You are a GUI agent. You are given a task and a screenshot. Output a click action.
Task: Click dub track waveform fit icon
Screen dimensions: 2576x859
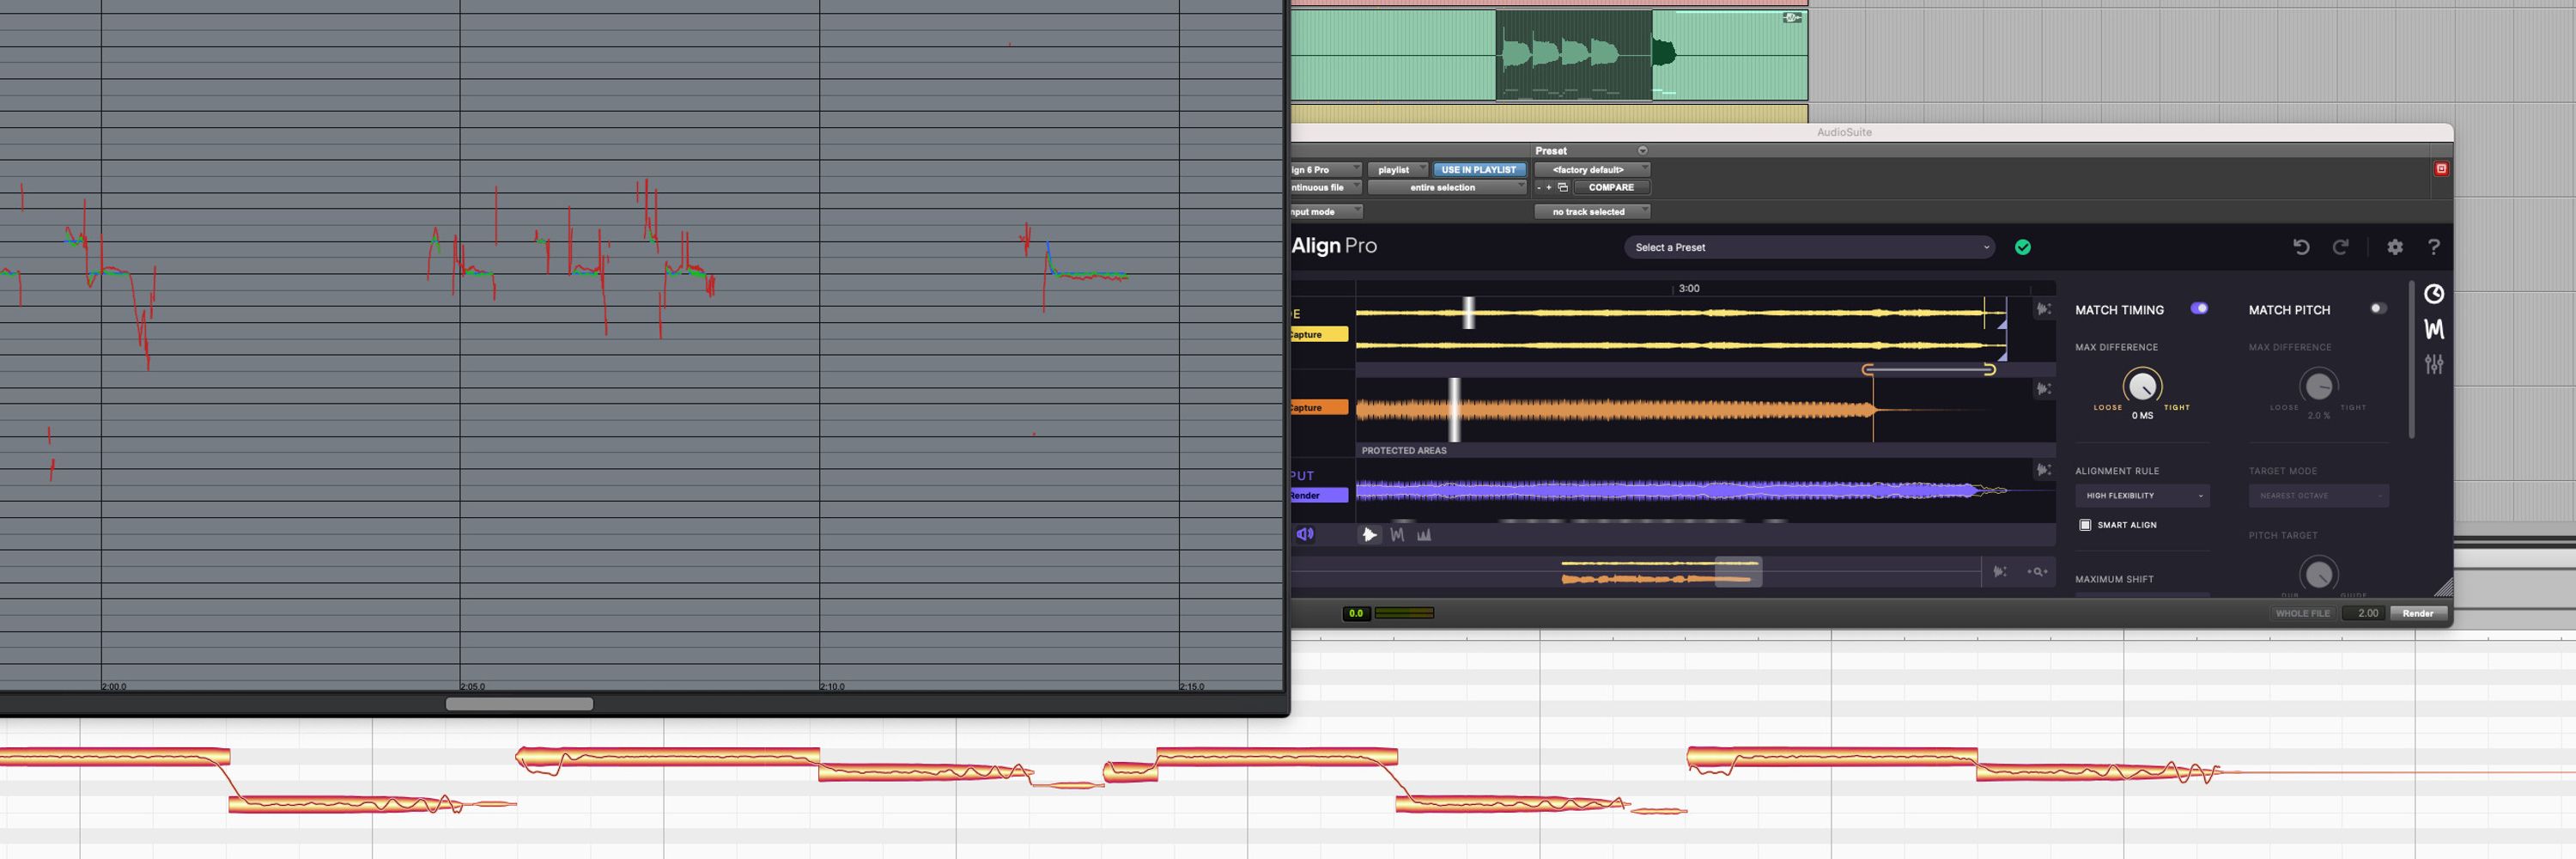2044,389
